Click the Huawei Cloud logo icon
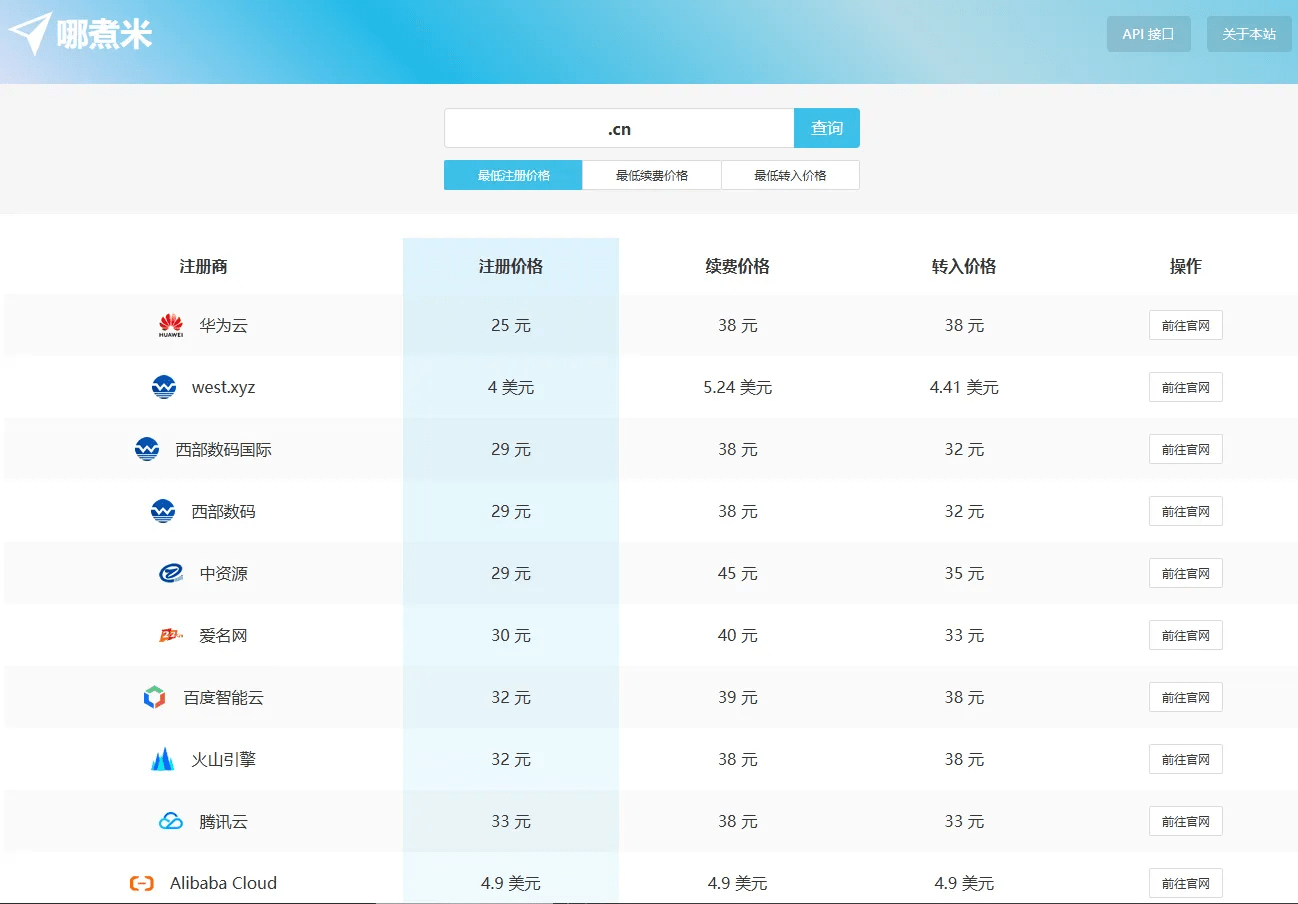Viewport: 1298px width, 904px height. click(x=171, y=326)
